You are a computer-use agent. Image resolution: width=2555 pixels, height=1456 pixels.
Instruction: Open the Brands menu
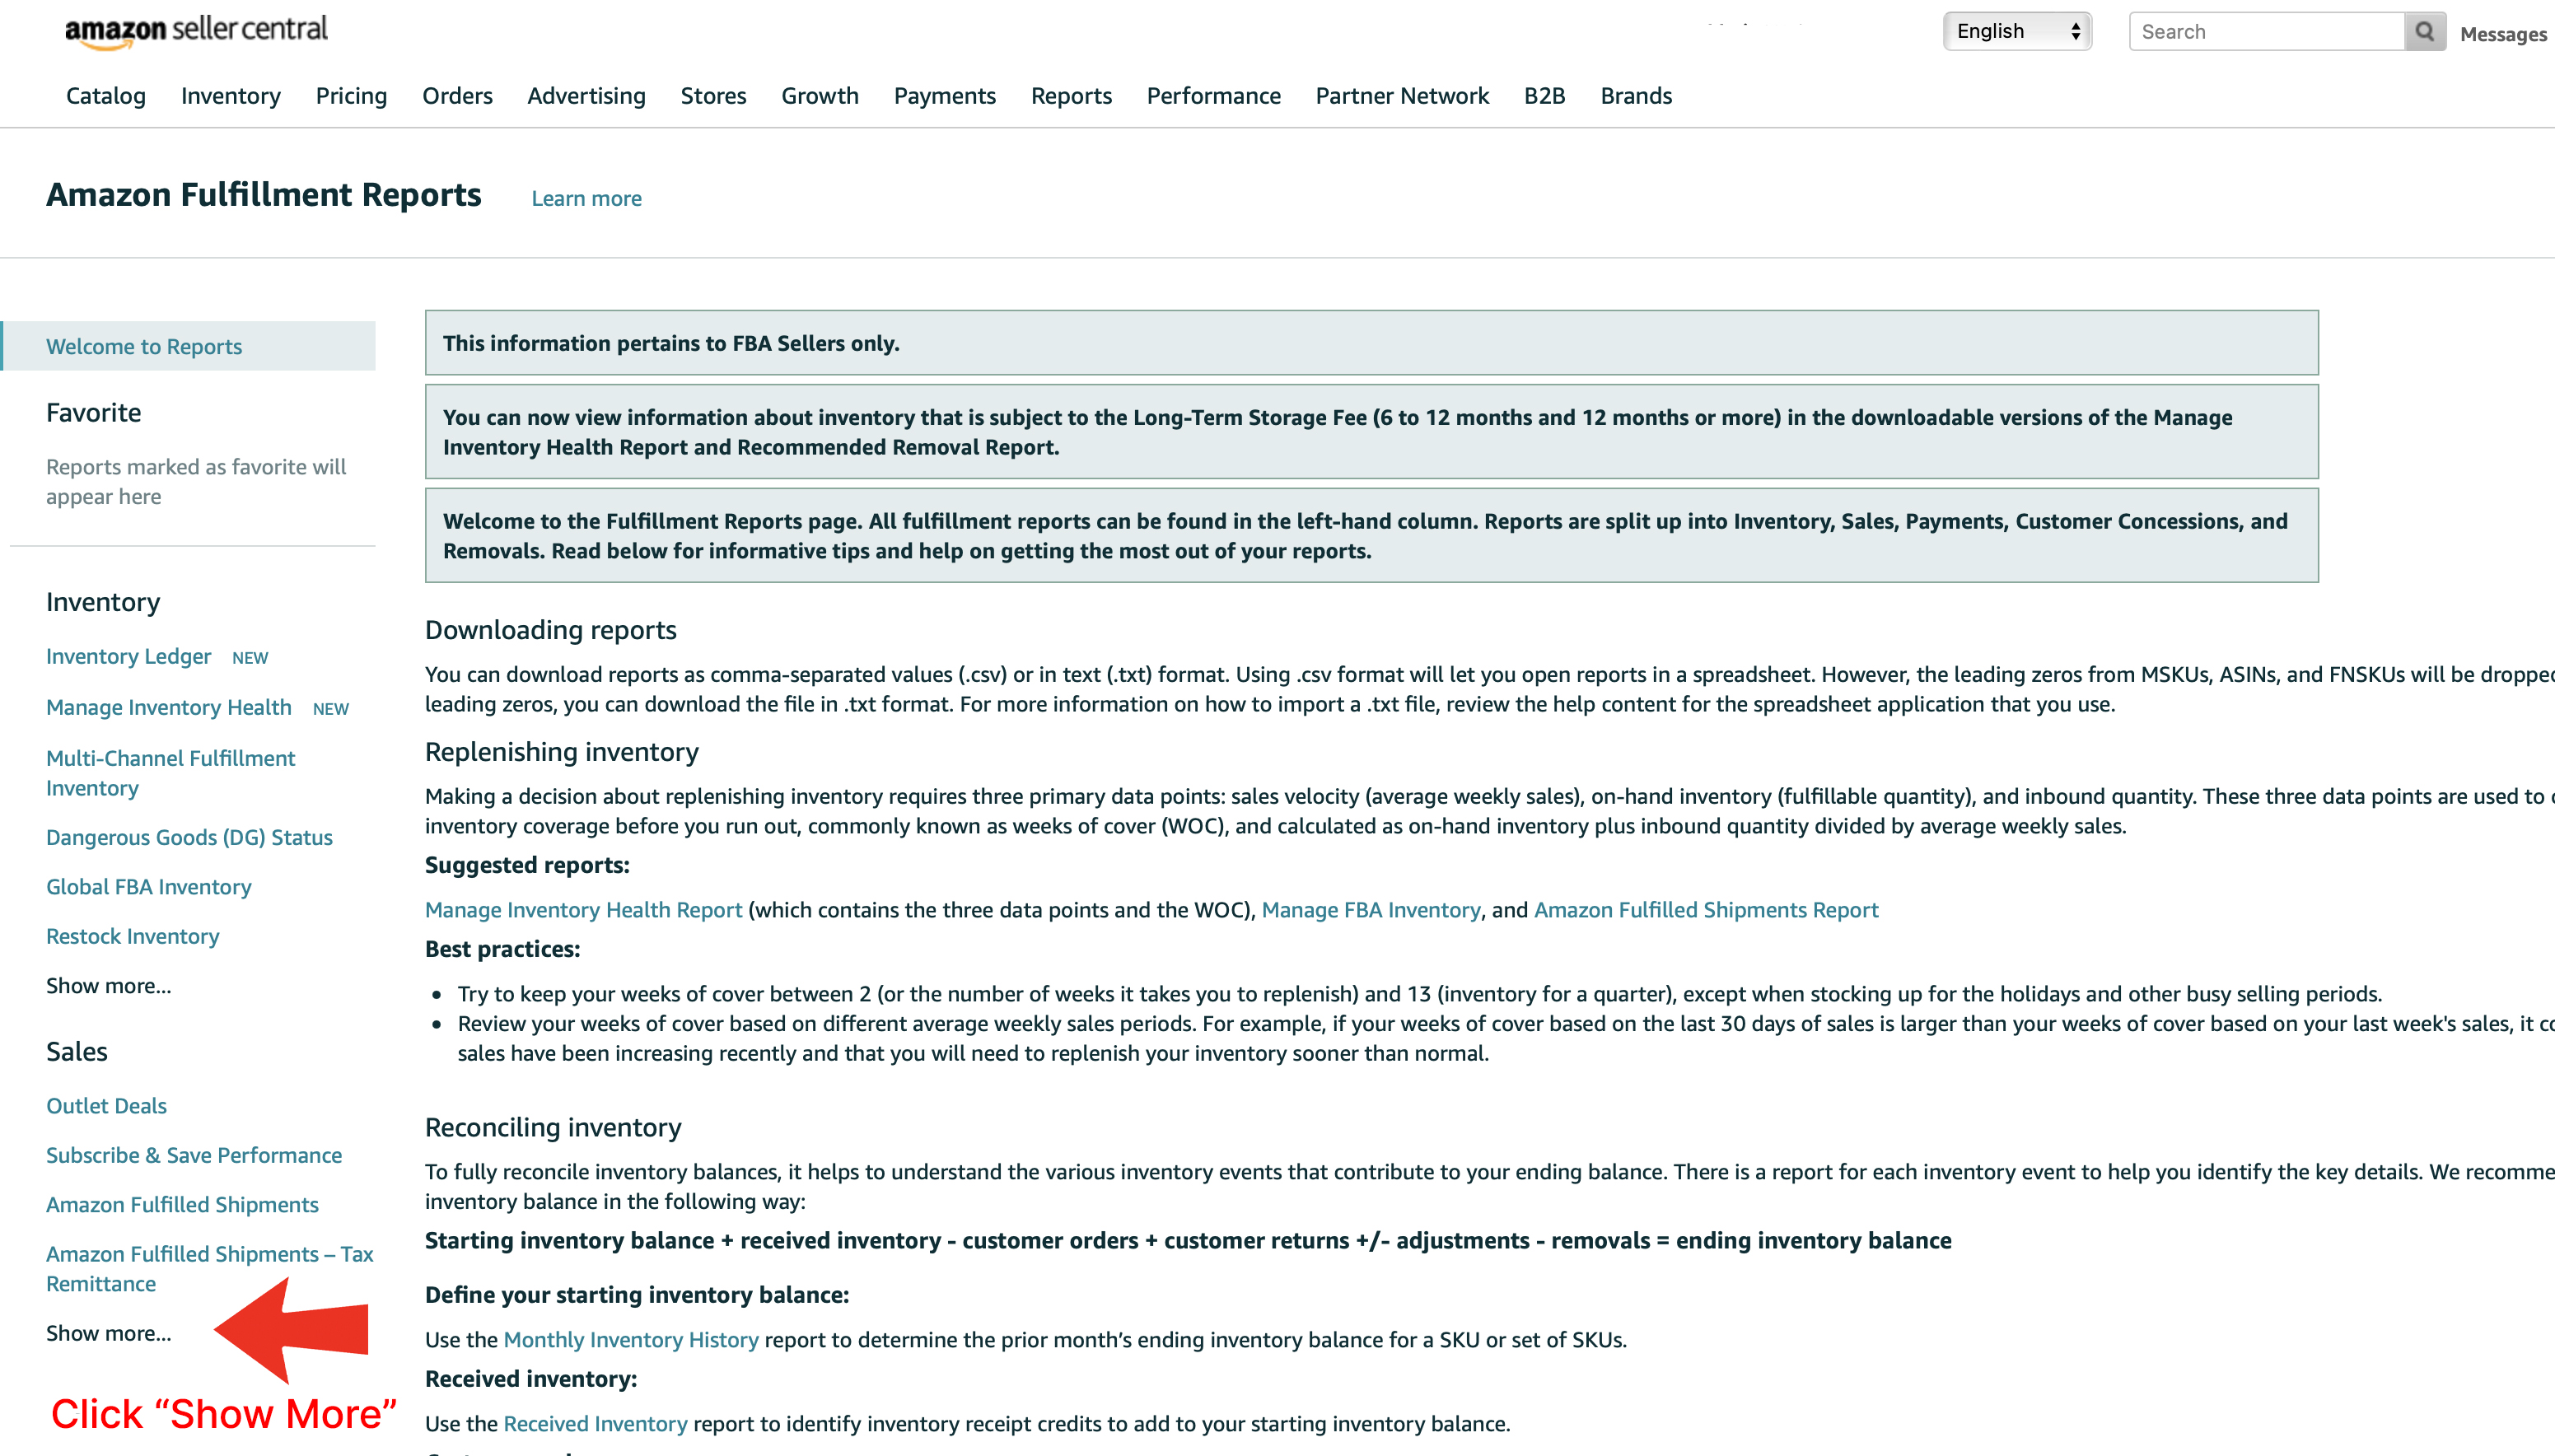click(x=1636, y=96)
